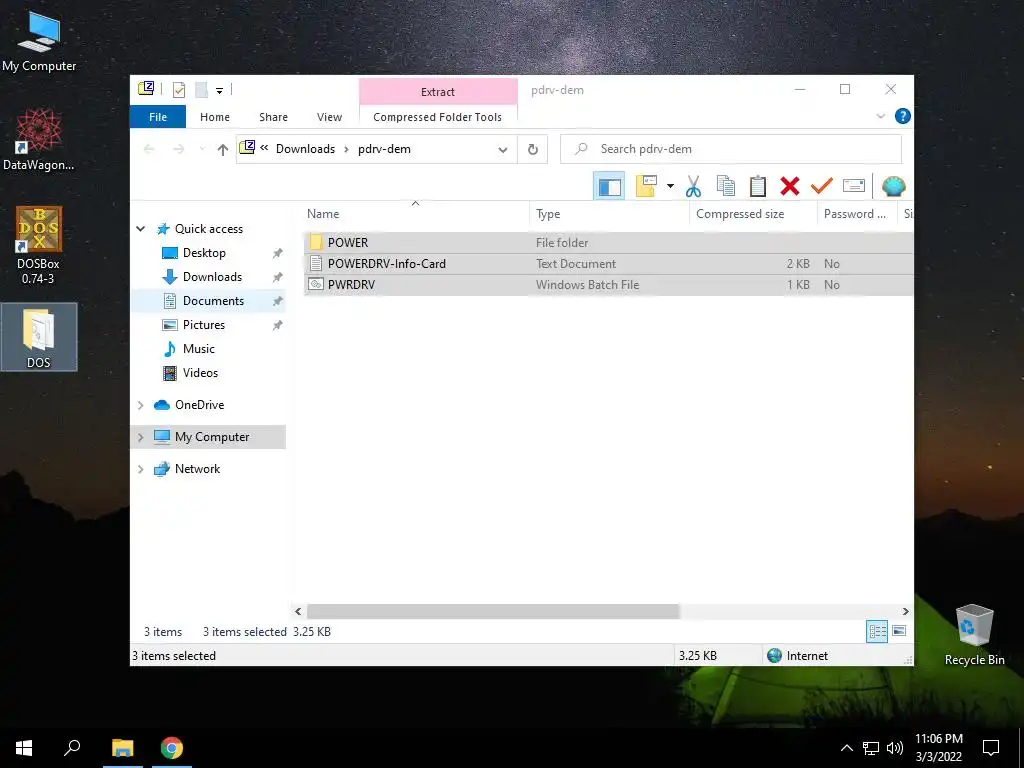
Task: Open Customize Quick Access Toolbar dropdown
Action: [x=219, y=91]
